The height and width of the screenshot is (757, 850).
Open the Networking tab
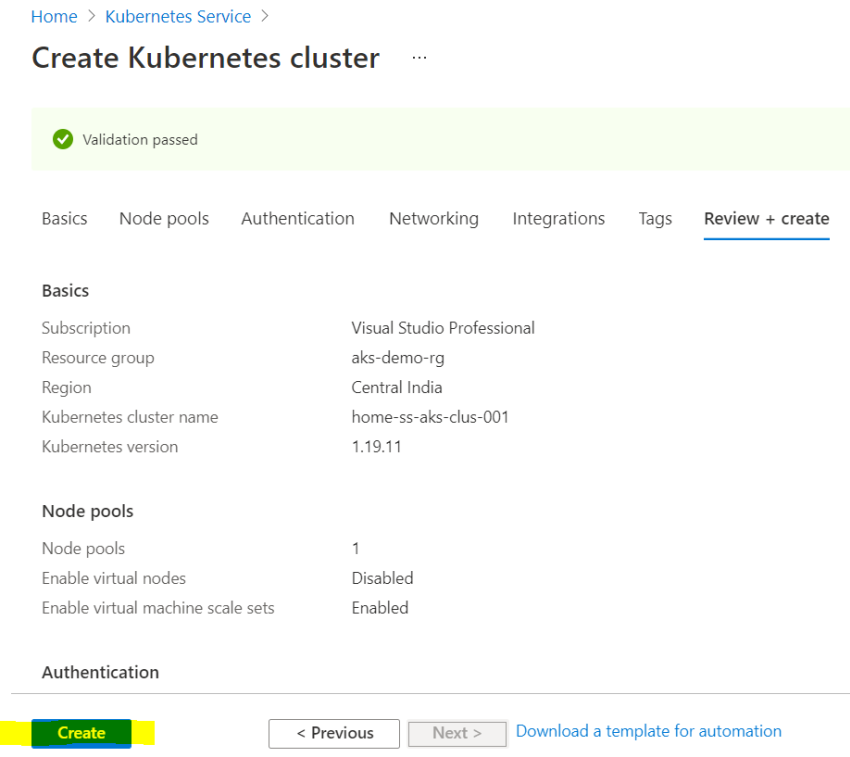coord(433,218)
